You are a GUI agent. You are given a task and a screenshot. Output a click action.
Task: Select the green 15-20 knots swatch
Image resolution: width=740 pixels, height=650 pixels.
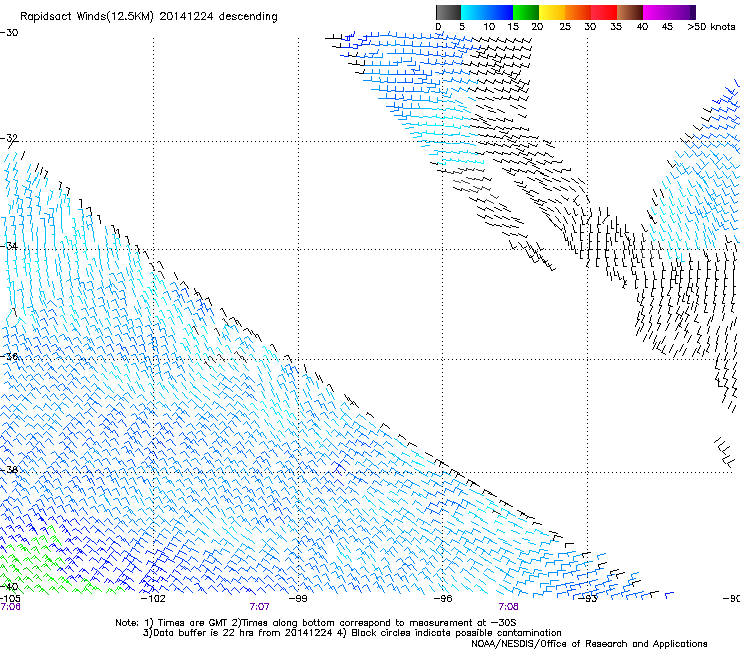pyautogui.click(x=526, y=12)
